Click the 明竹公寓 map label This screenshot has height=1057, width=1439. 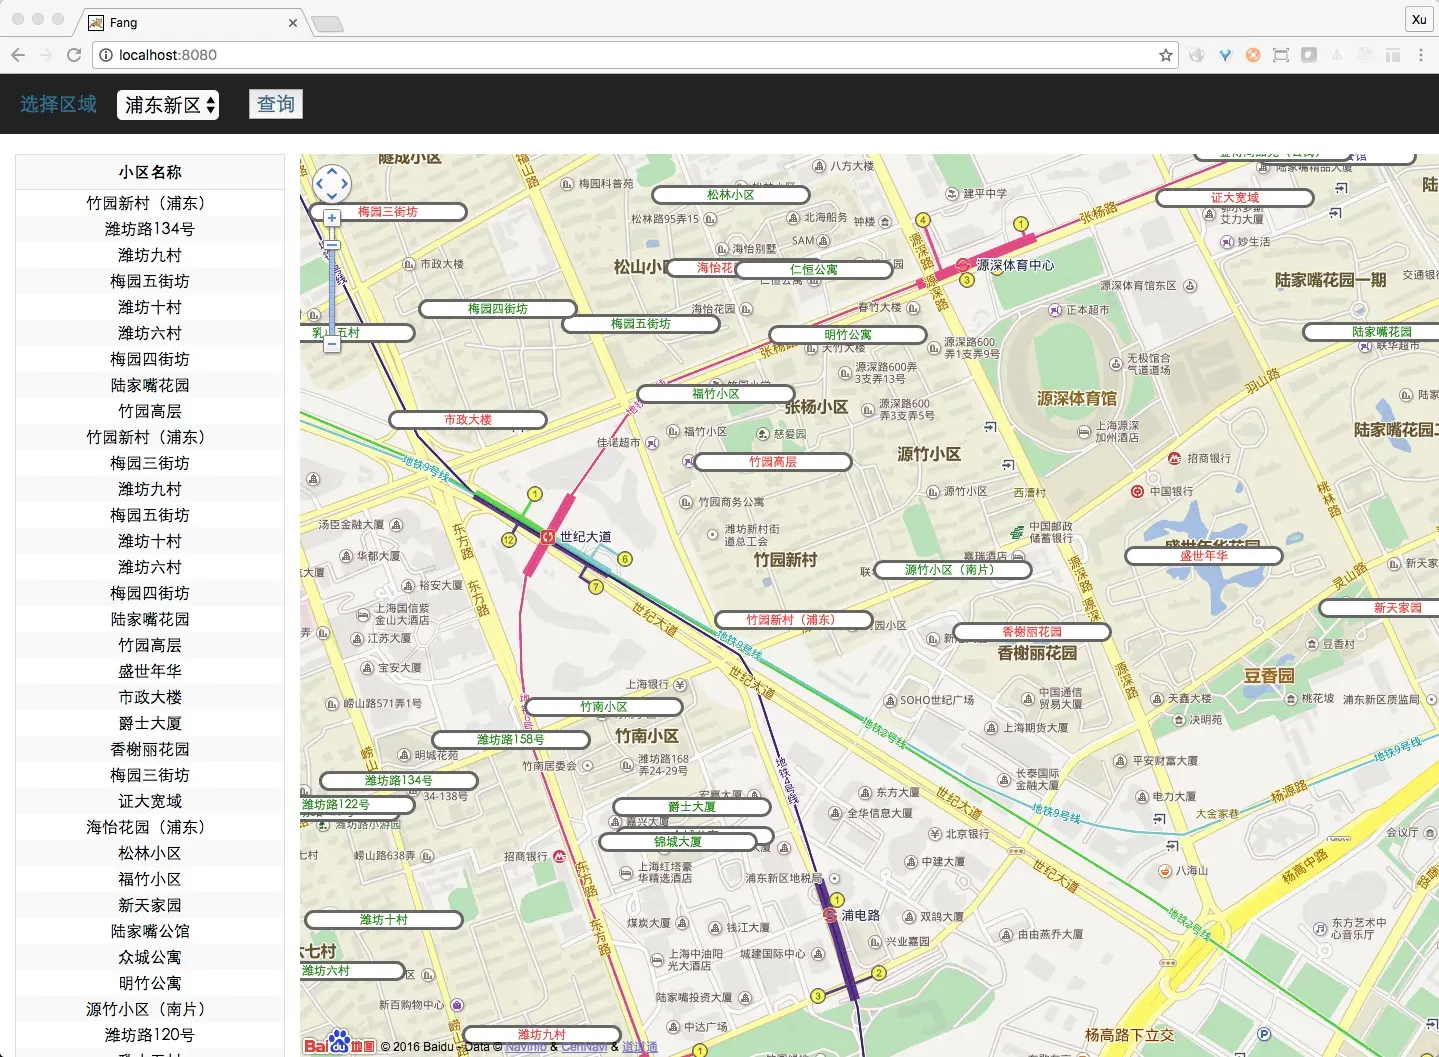click(x=848, y=335)
